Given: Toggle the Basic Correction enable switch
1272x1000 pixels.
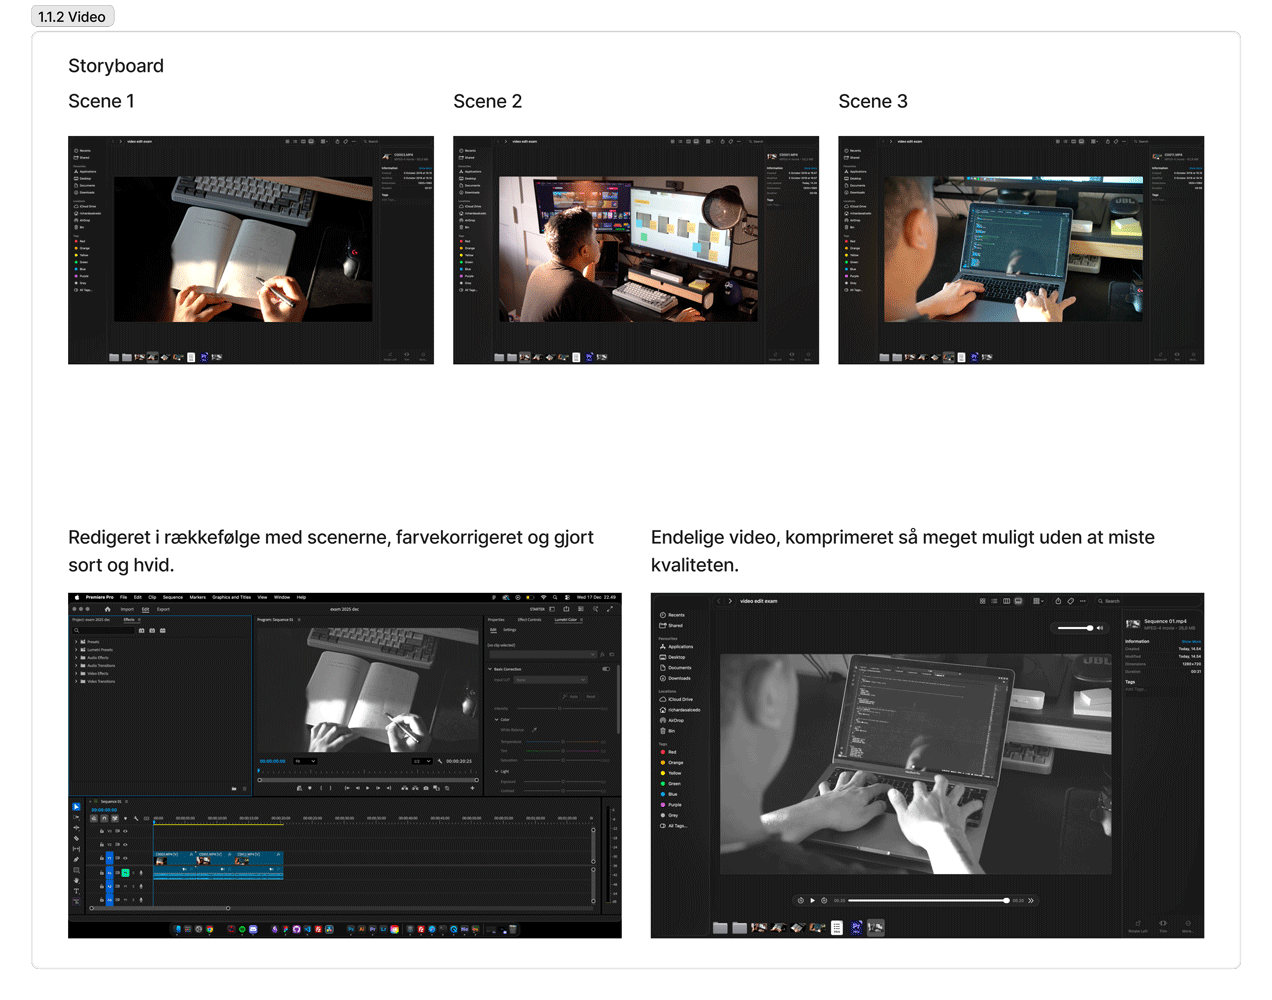Looking at the screenshot, I should [606, 669].
